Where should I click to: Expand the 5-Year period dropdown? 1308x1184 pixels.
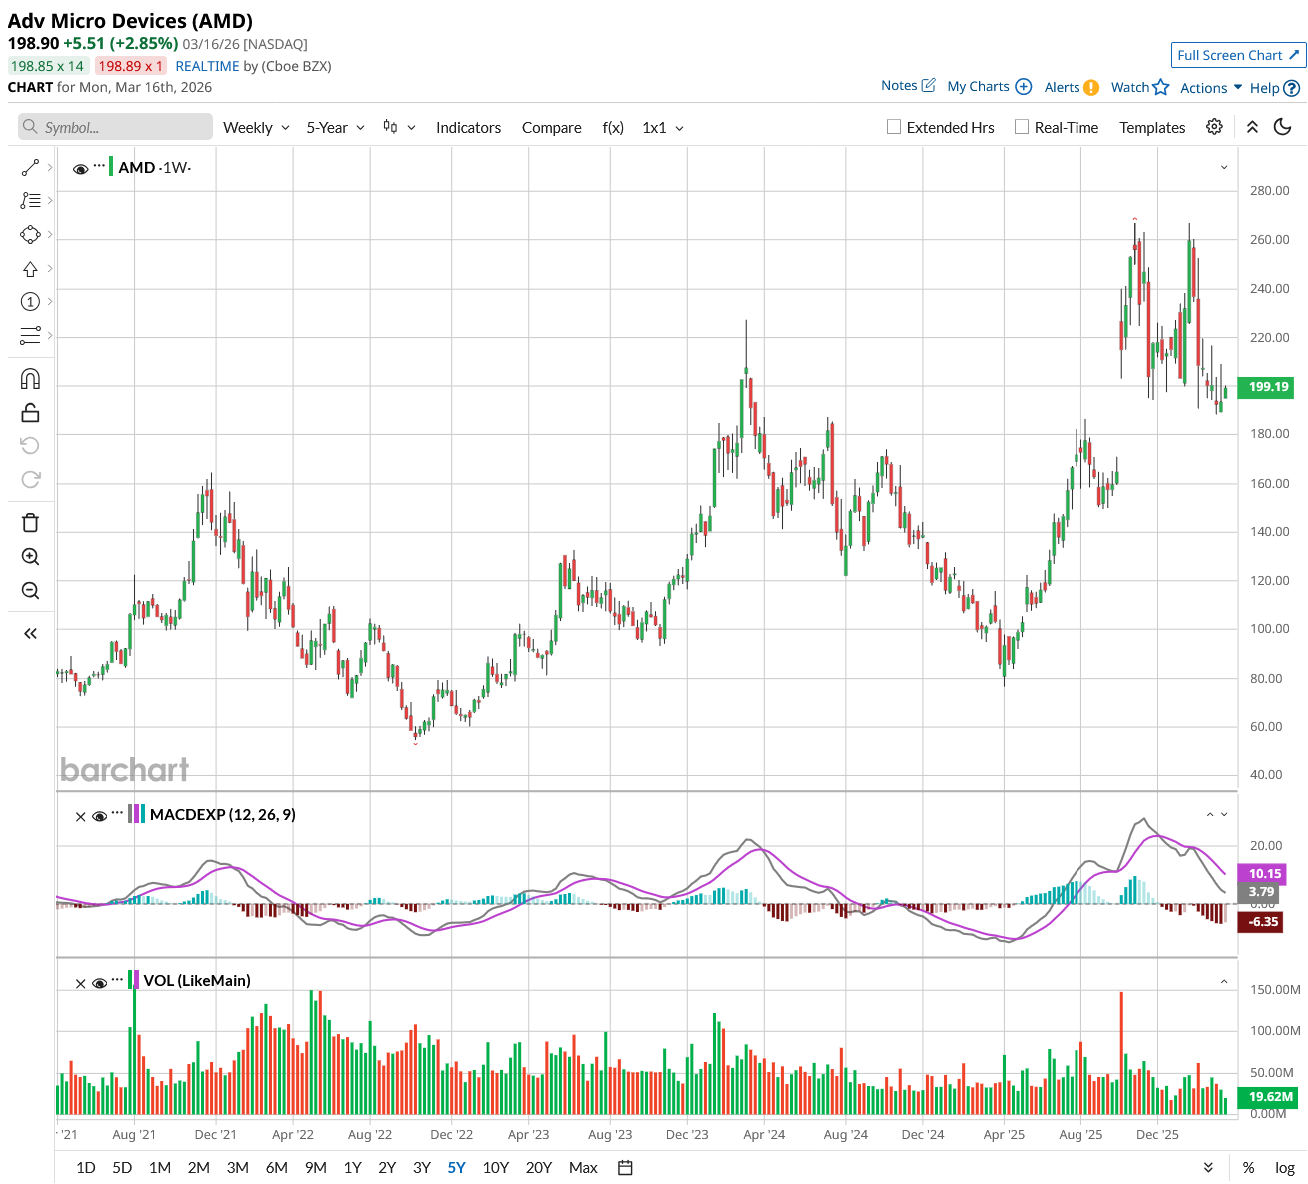335,128
